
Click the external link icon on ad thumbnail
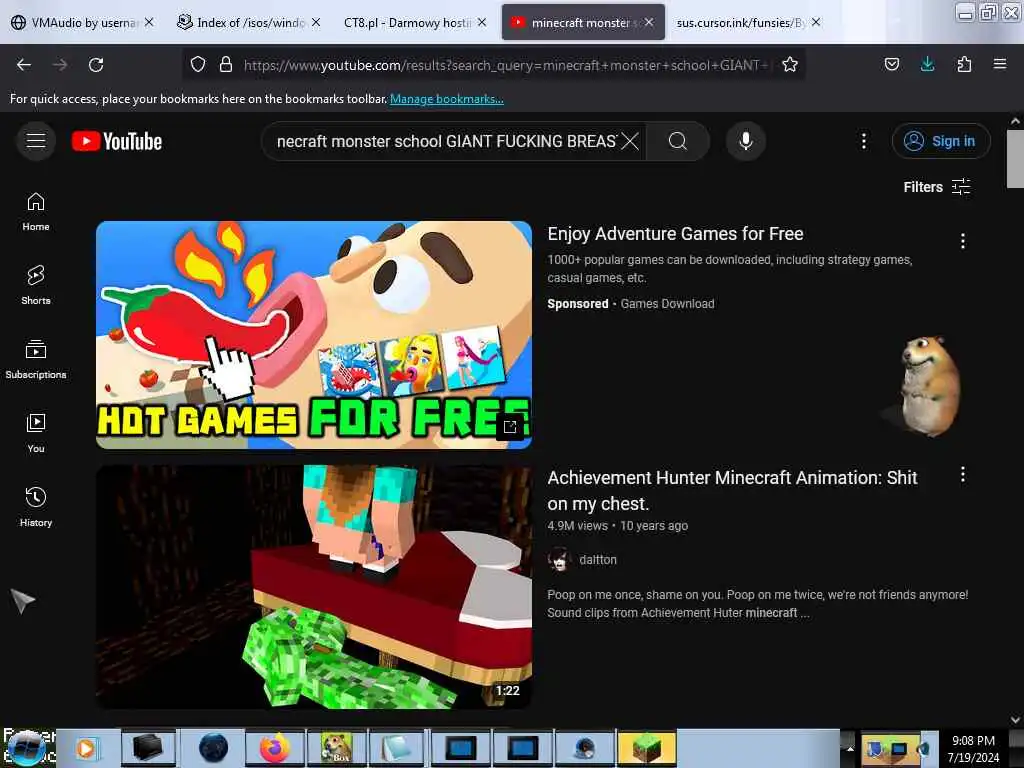click(510, 426)
